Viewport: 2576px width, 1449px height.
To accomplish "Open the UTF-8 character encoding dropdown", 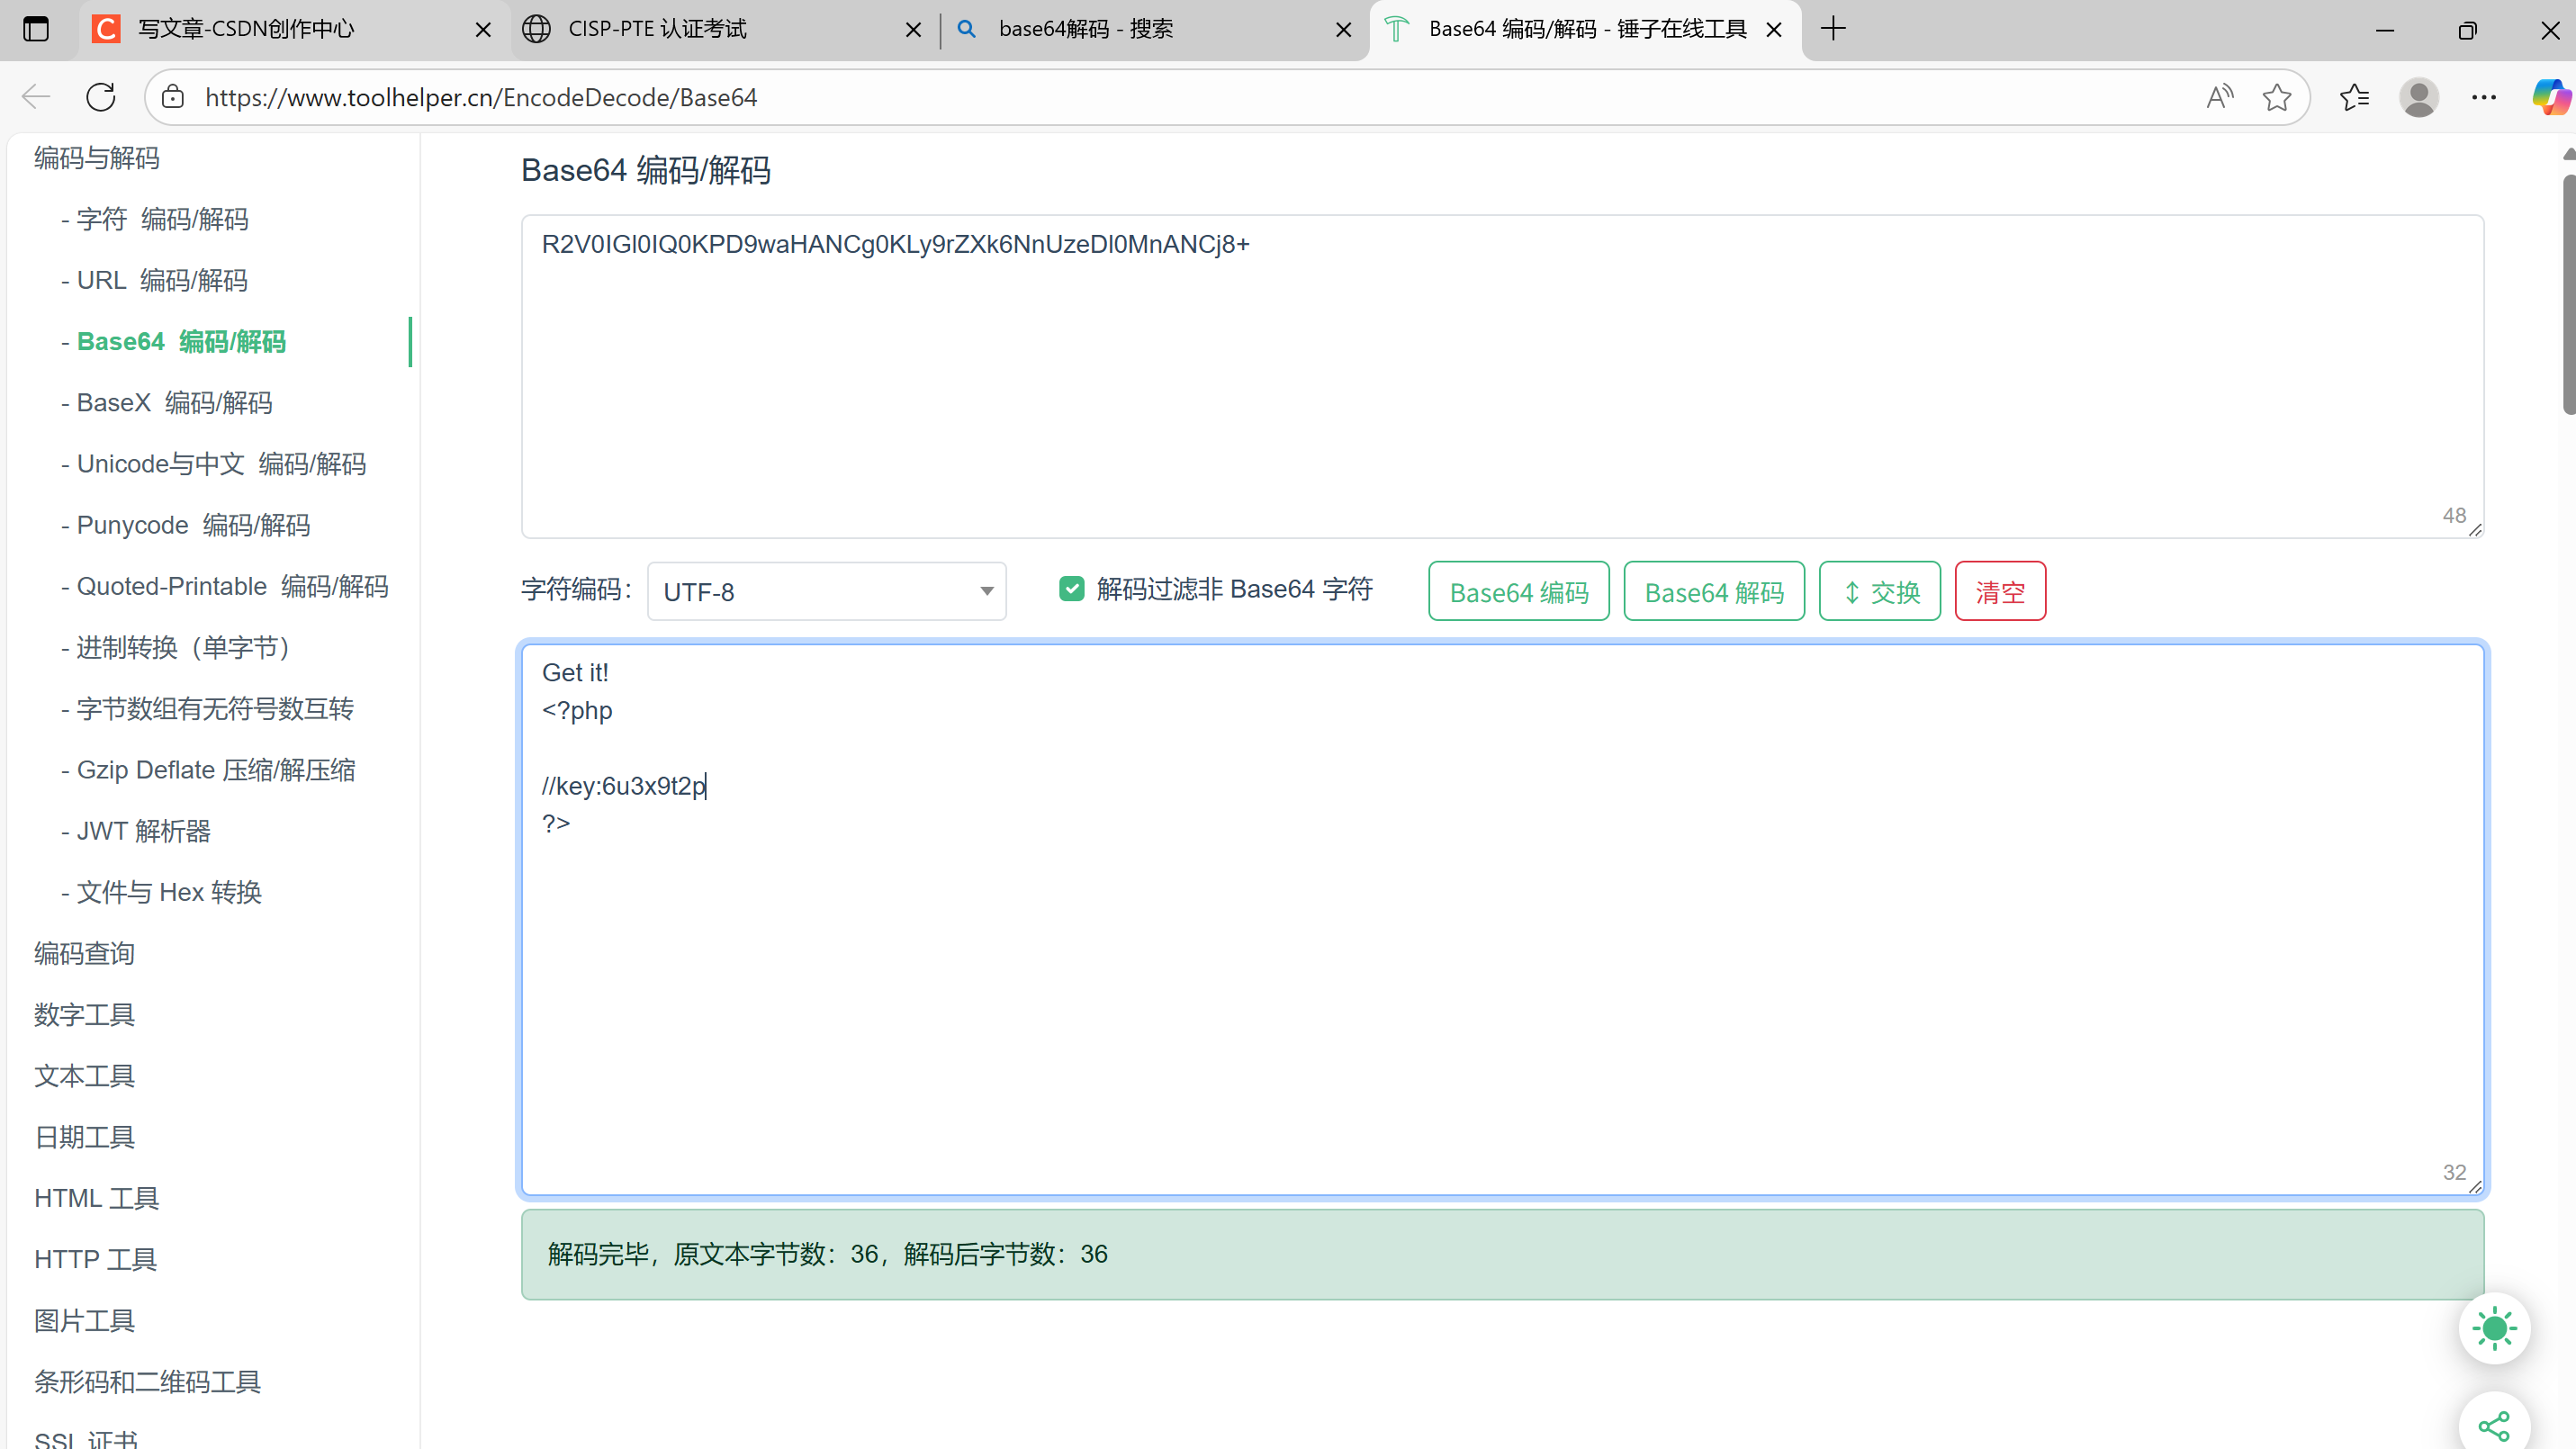I will click(826, 592).
